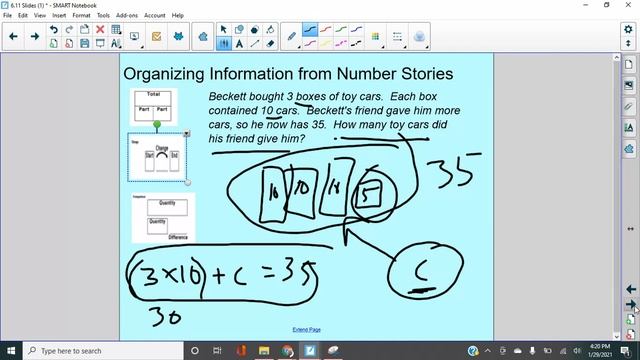
Task: Pick the black pen line style
Action: coord(310,29)
